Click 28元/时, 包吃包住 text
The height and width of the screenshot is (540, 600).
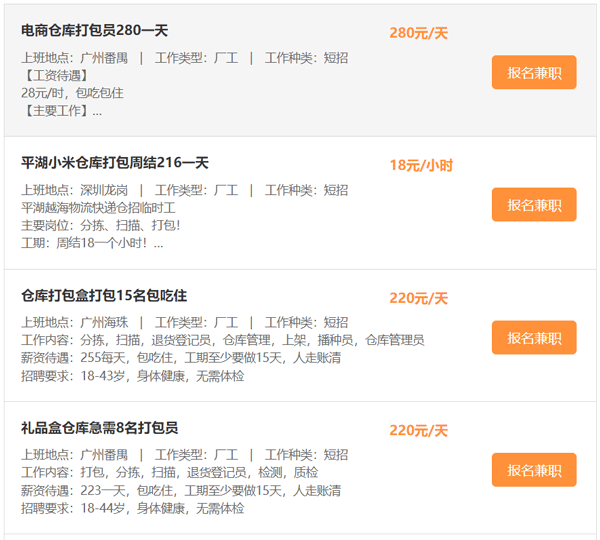pyautogui.click(x=72, y=93)
